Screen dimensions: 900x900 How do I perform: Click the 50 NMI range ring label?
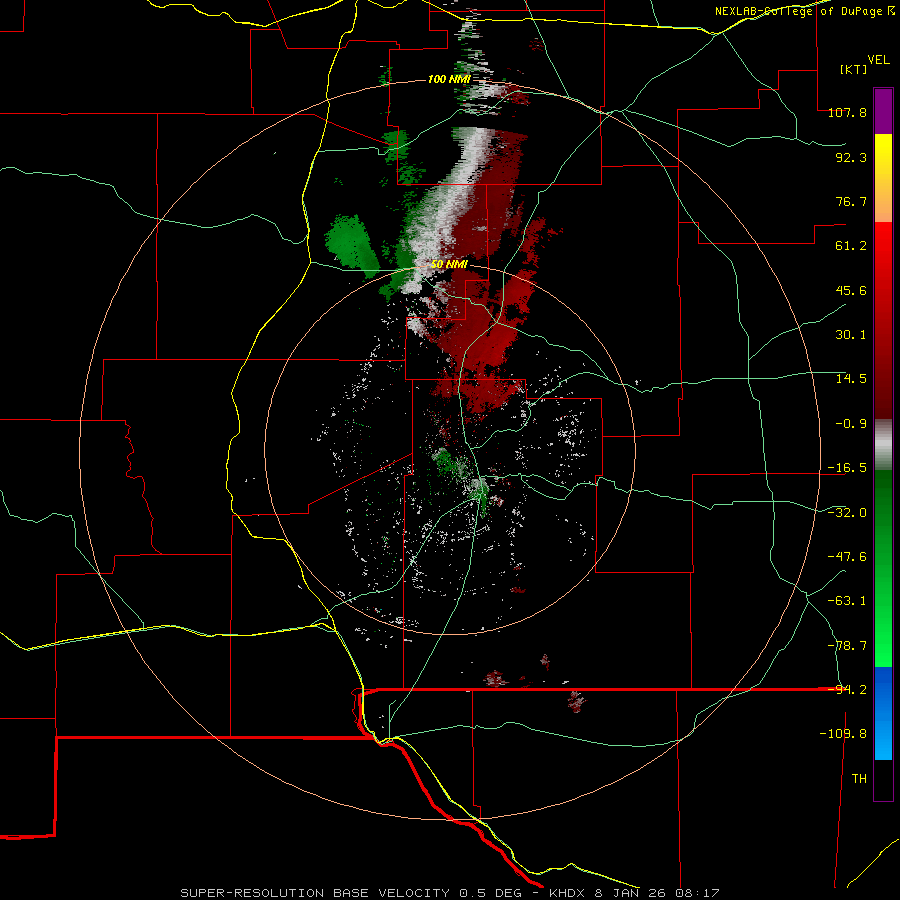pos(449,265)
